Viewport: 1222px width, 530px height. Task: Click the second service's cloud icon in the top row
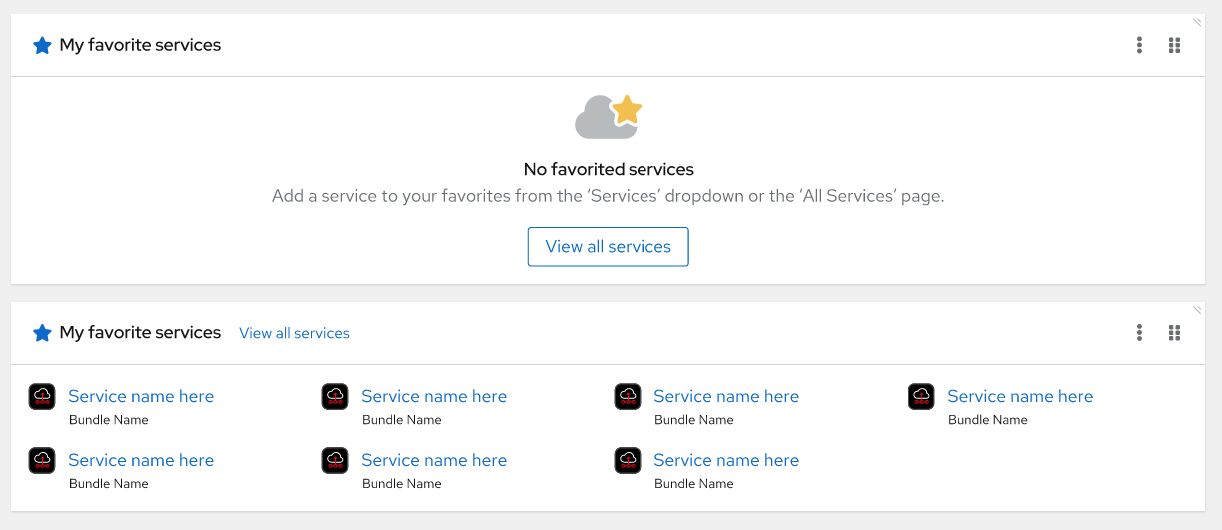point(335,397)
